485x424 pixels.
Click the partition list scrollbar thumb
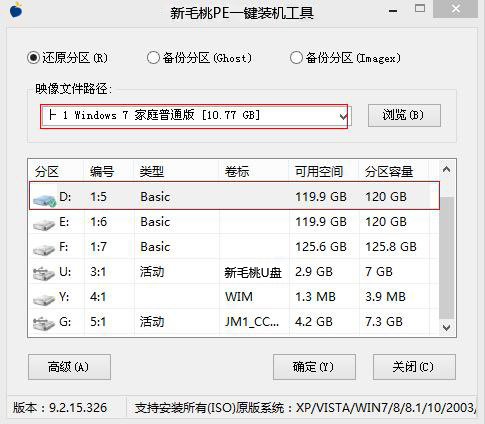point(447,258)
